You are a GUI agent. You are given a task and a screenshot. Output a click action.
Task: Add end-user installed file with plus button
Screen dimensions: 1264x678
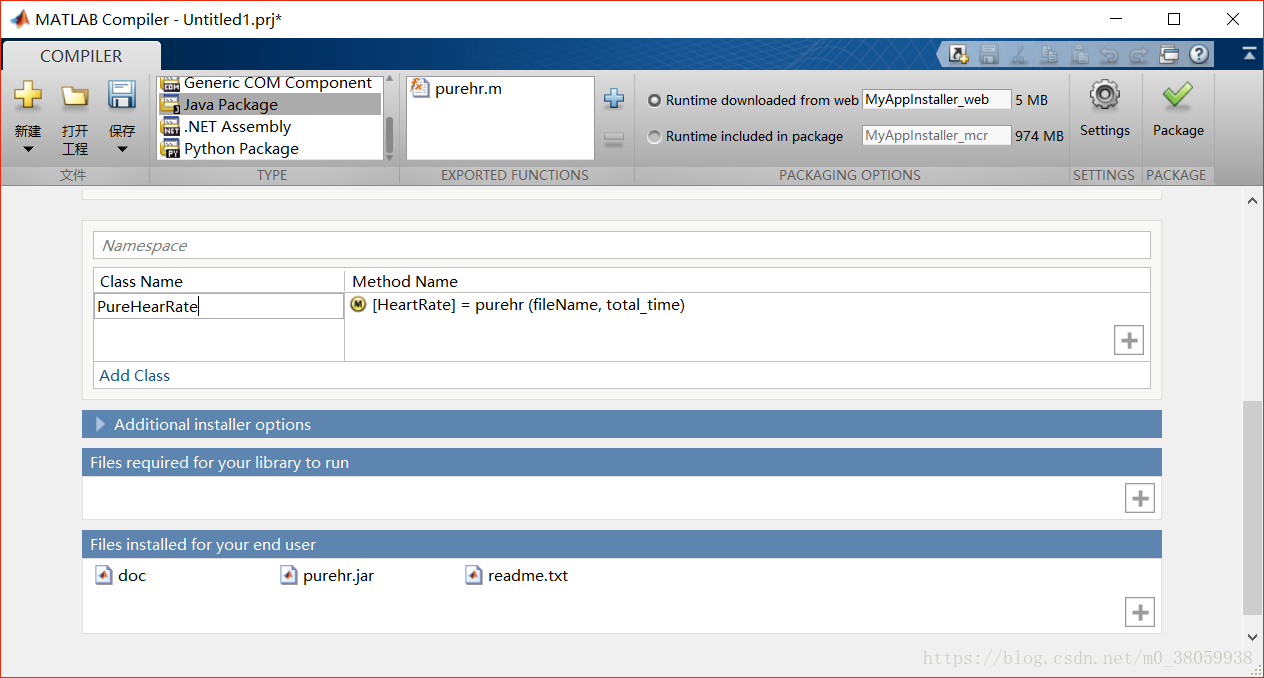pyautogui.click(x=1140, y=612)
